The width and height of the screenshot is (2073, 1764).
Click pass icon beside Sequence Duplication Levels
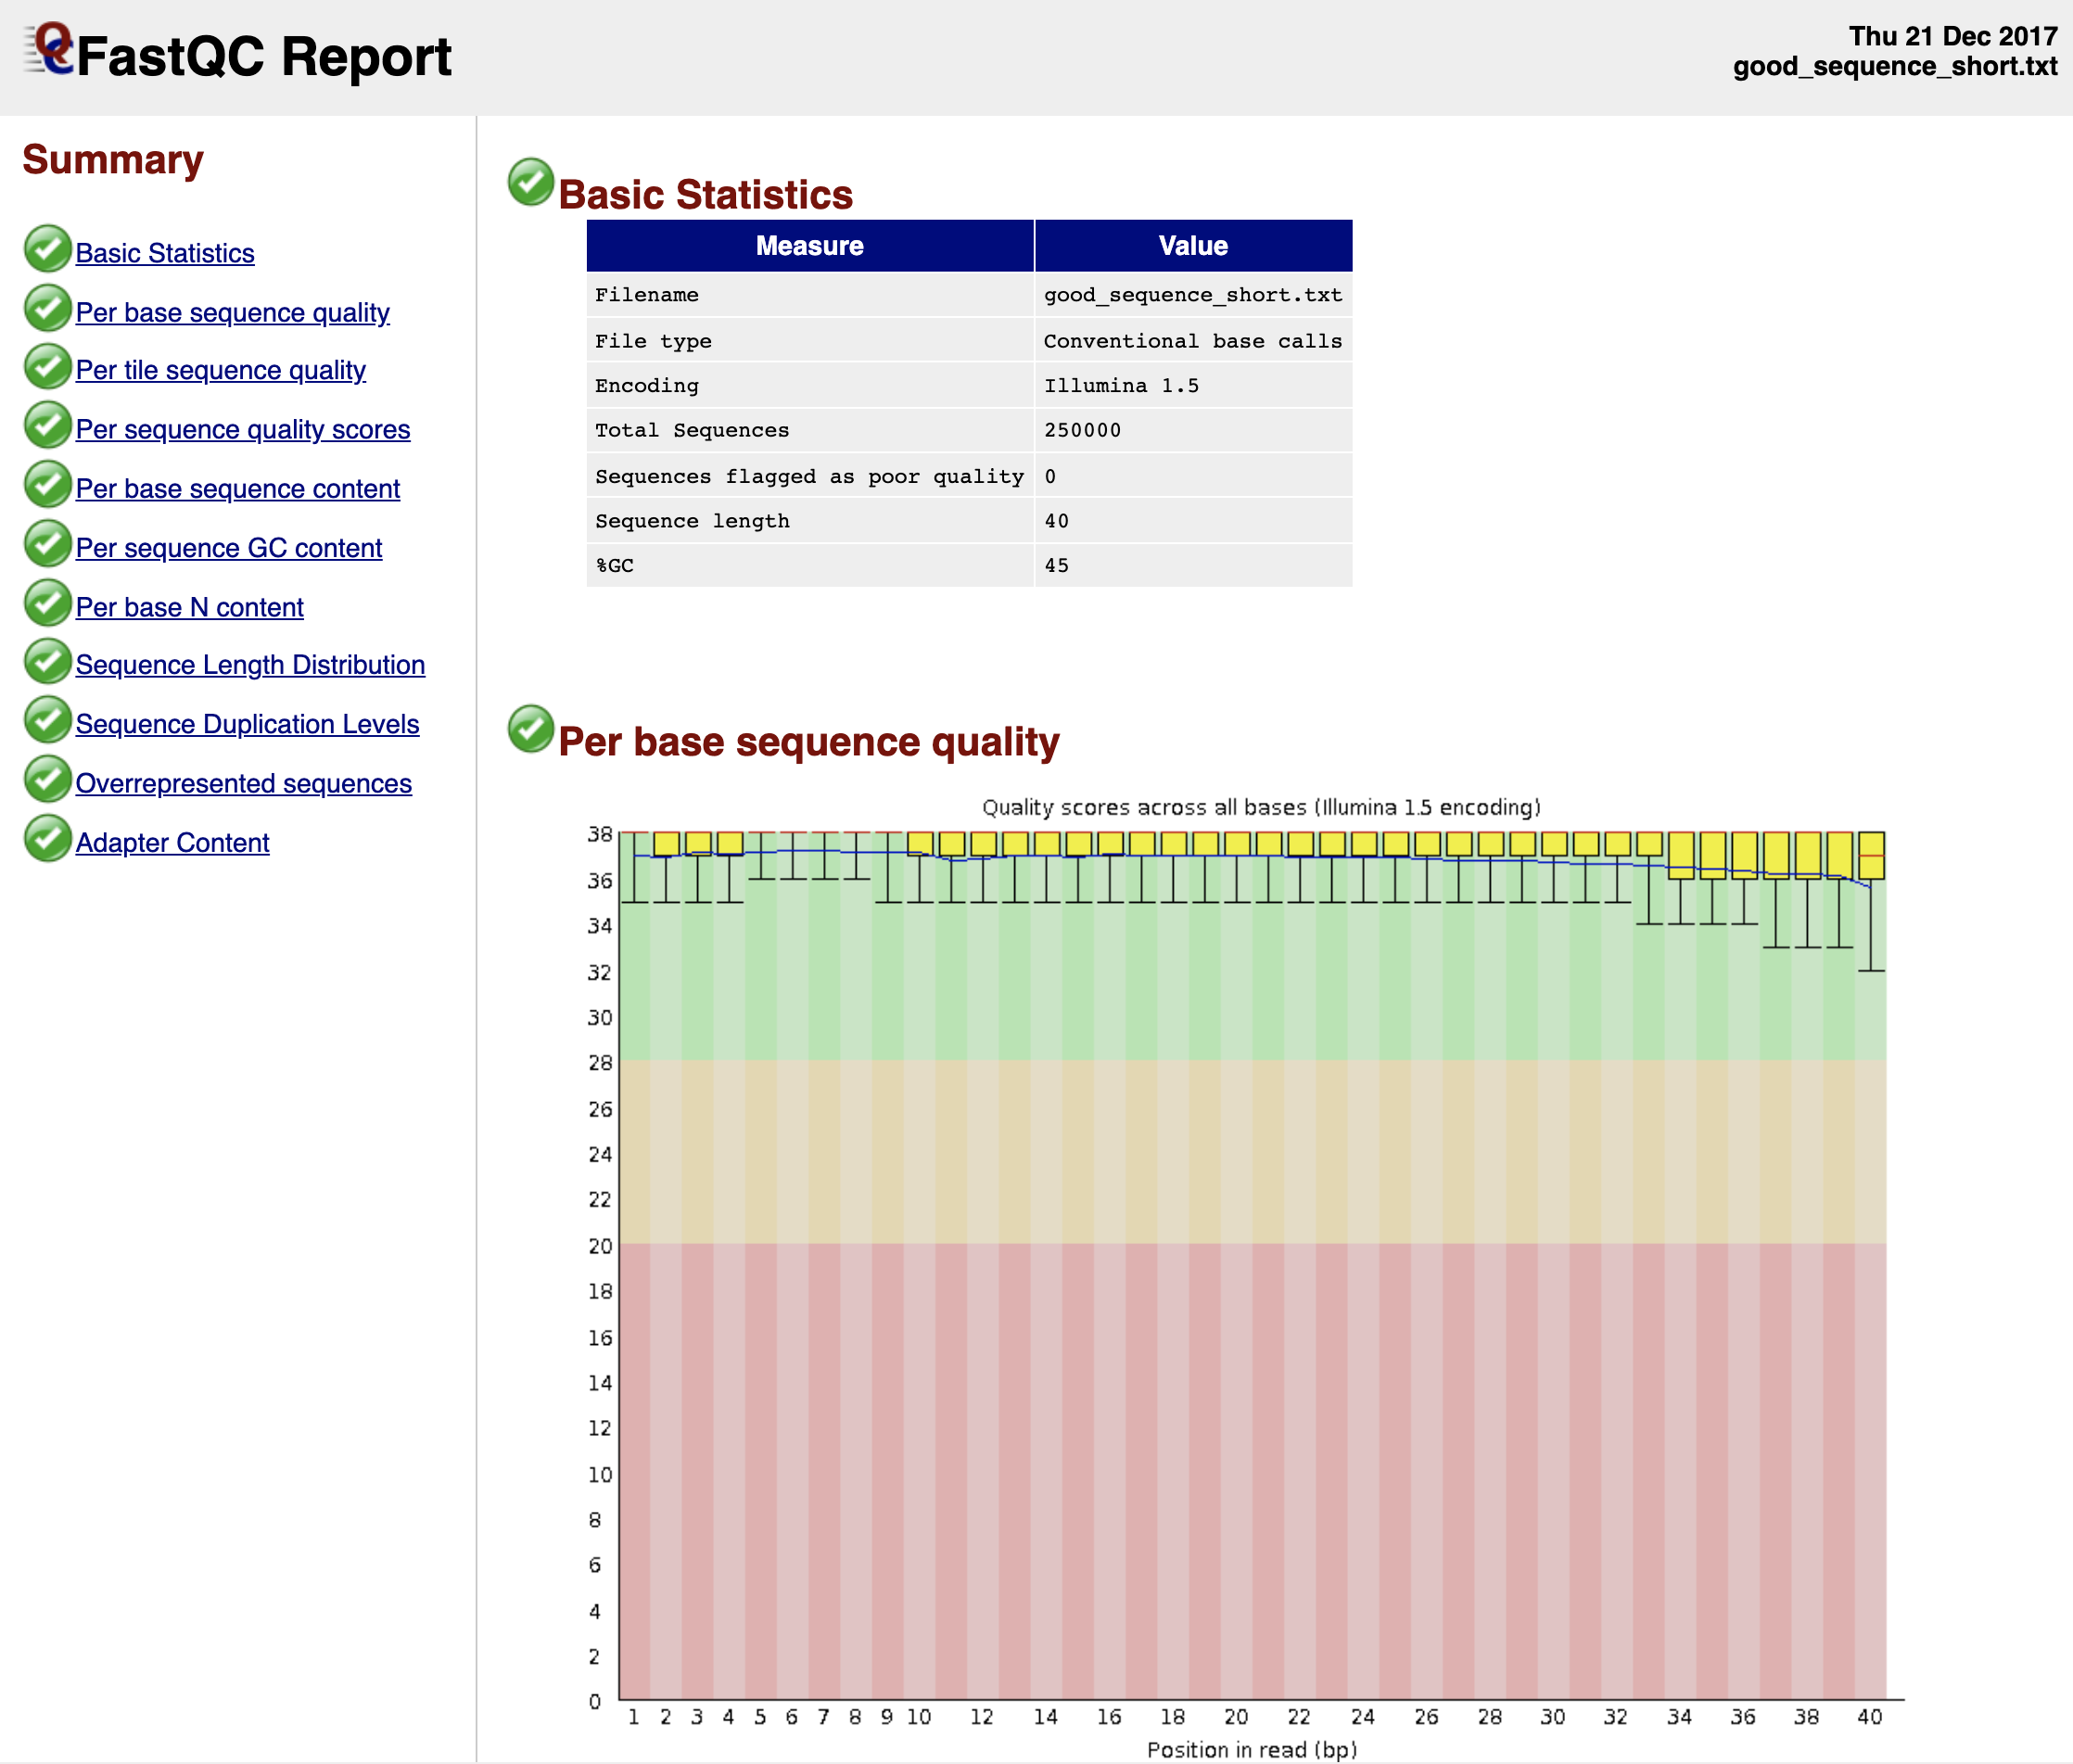(x=47, y=721)
